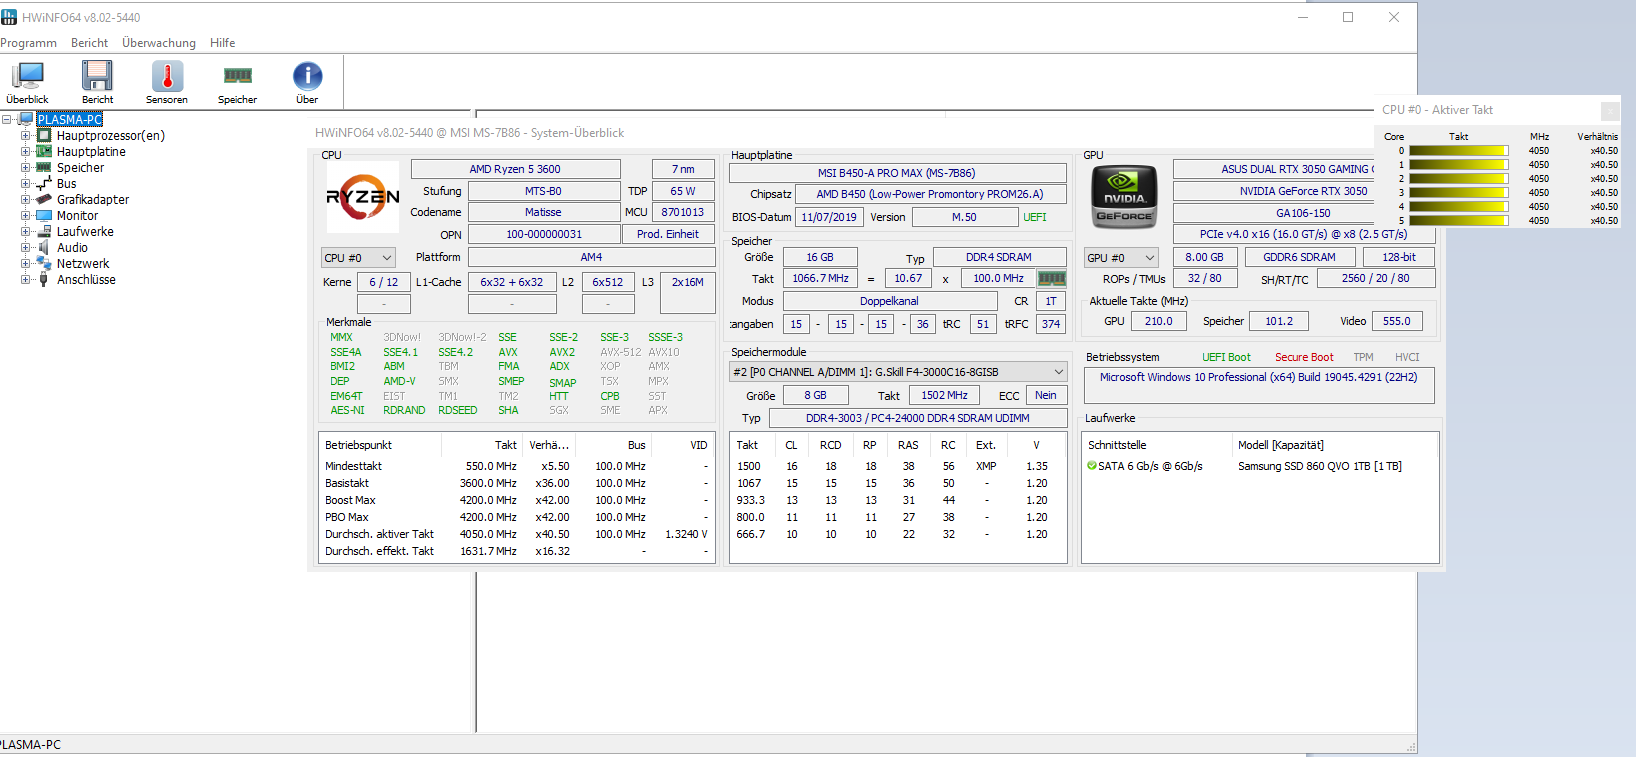
Task: Open the Überwachung menu
Action: tap(159, 43)
